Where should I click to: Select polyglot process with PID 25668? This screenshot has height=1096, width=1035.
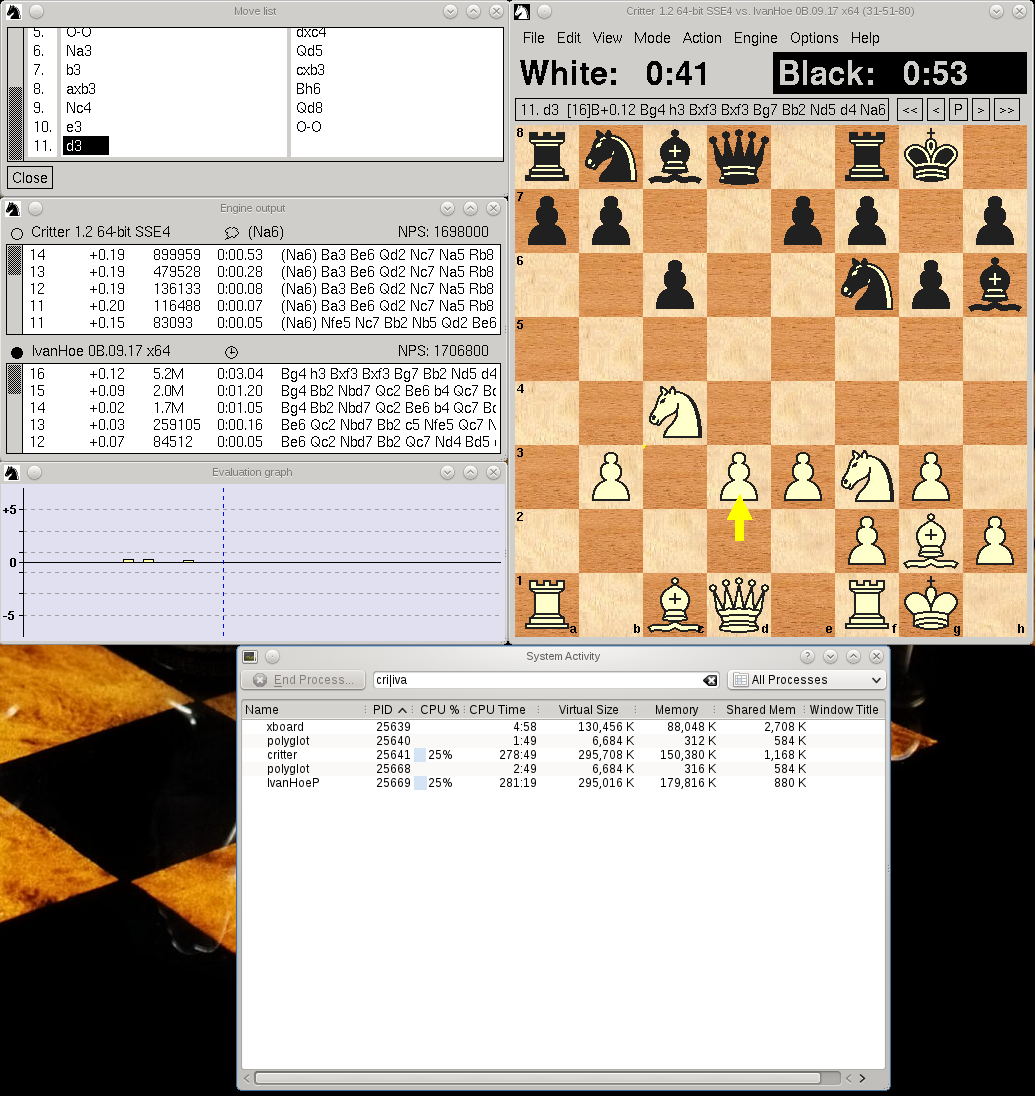click(563, 769)
